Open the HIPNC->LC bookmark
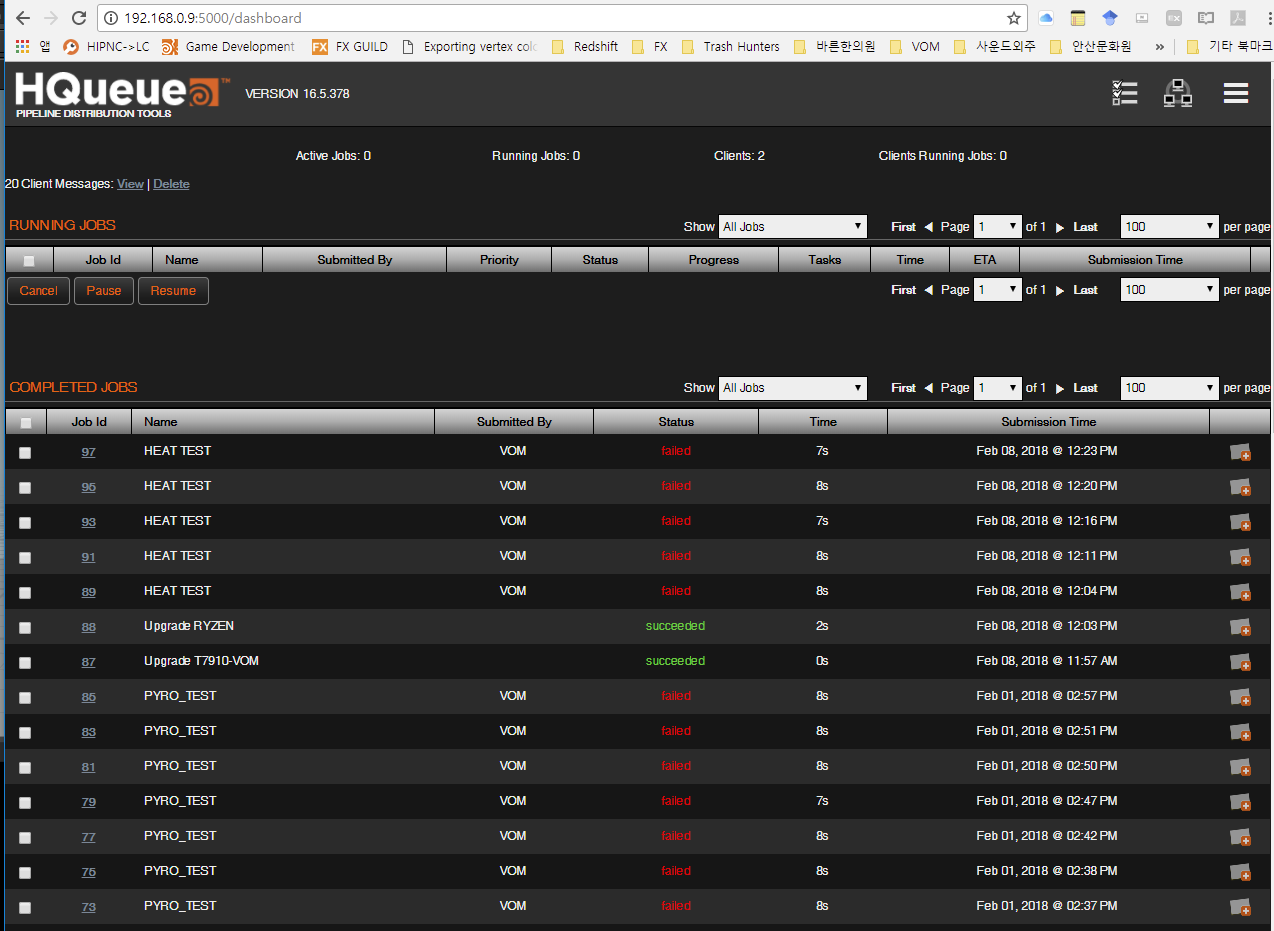The height and width of the screenshot is (931, 1274). (x=106, y=46)
